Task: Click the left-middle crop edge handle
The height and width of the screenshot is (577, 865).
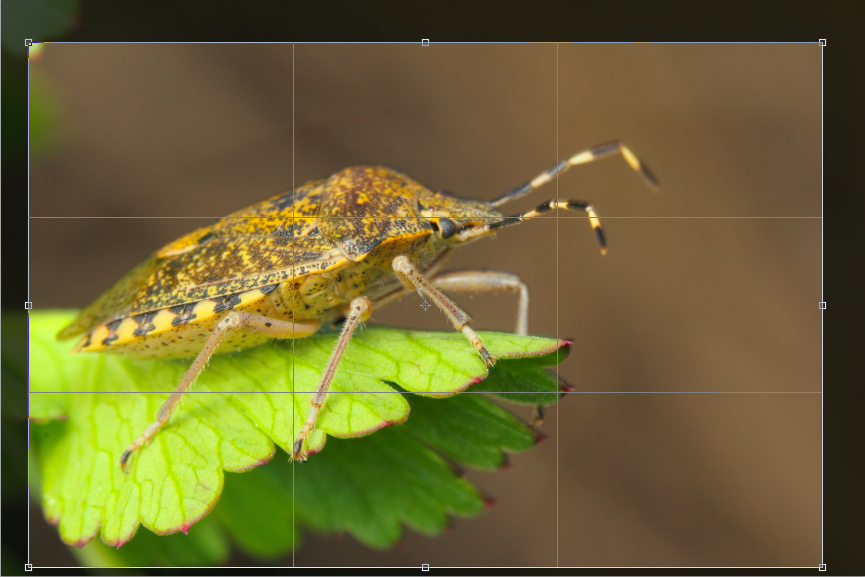Action: coord(29,306)
